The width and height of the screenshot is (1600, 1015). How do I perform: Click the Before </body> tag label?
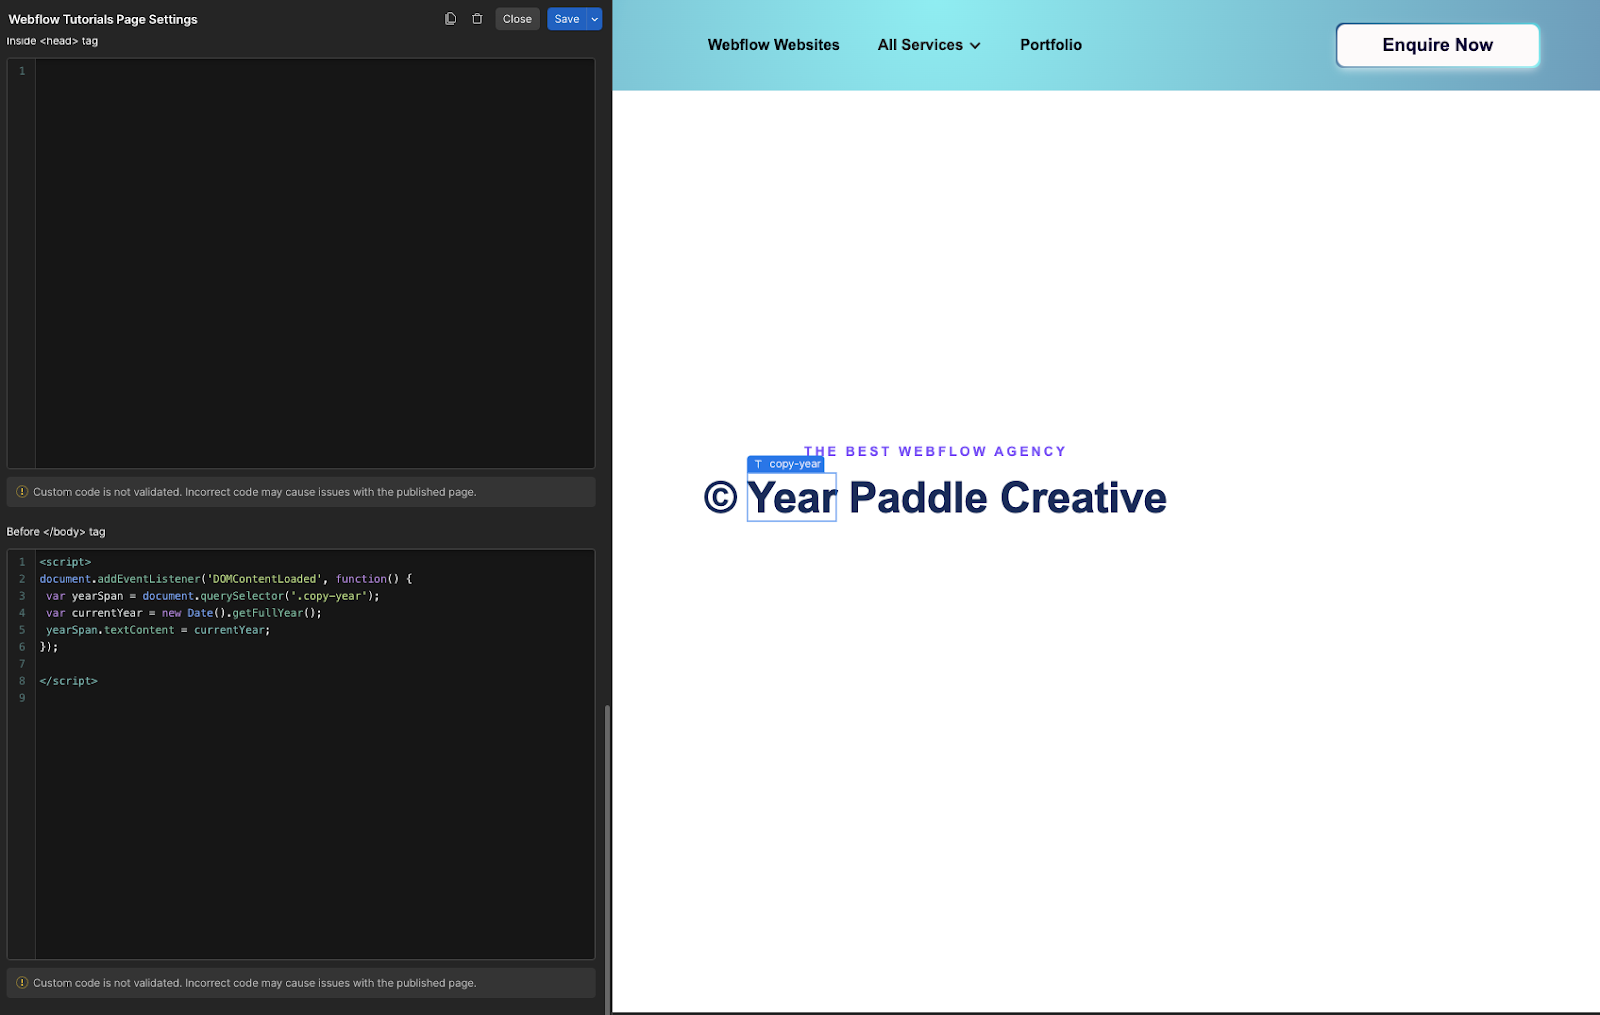pyautogui.click(x=56, y=532)
